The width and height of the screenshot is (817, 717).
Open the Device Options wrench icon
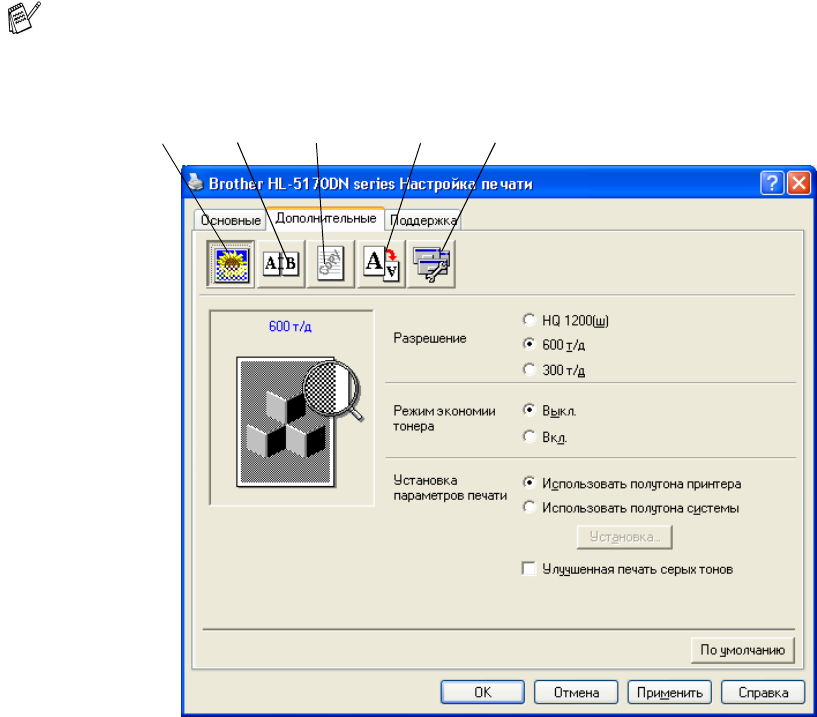[x=431, y=264]
